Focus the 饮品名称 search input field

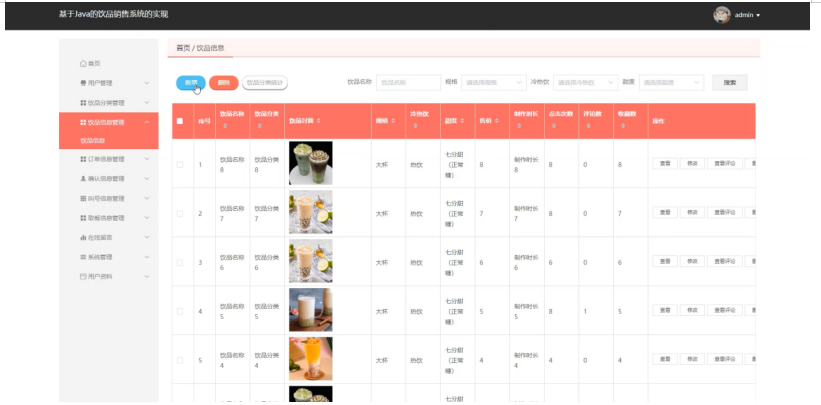[x=408, y=83]
